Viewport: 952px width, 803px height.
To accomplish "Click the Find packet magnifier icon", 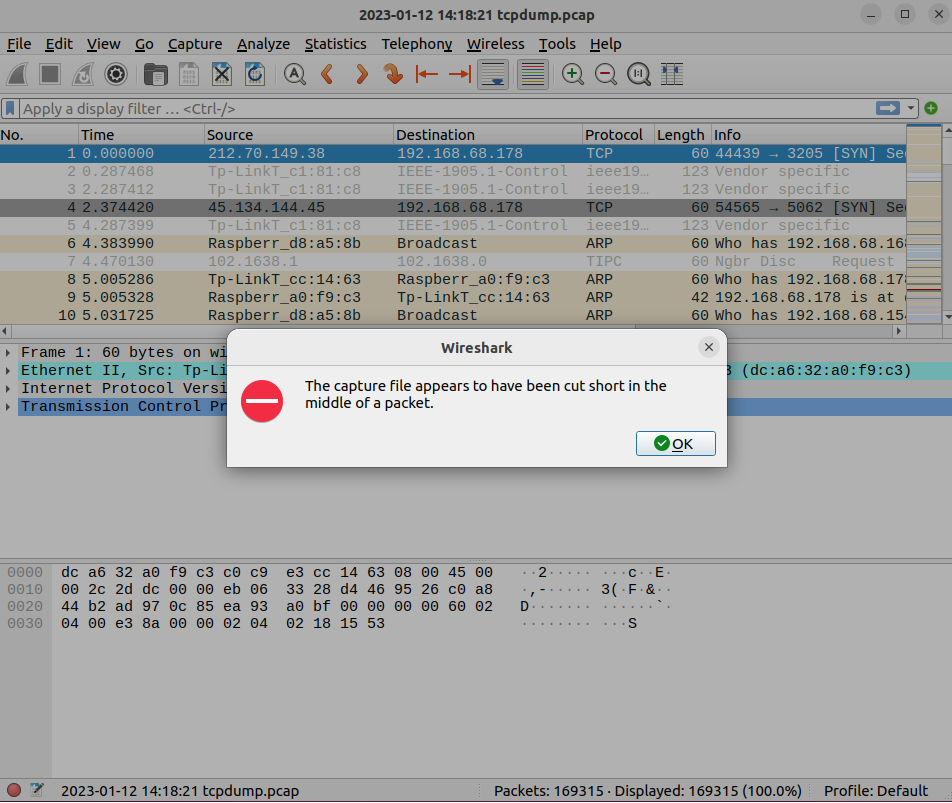I will [x=294, y=74].
